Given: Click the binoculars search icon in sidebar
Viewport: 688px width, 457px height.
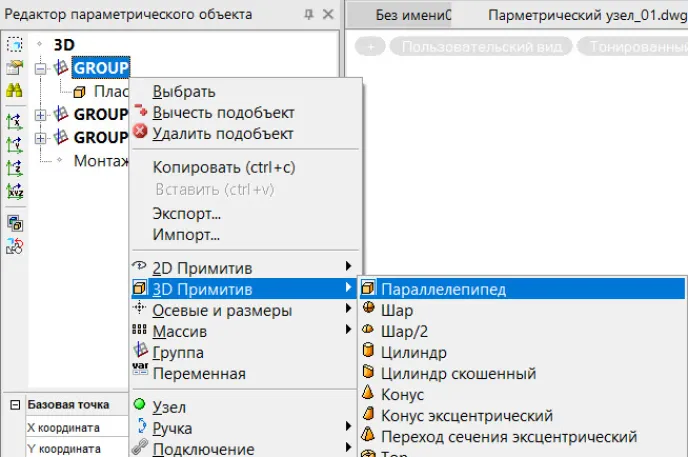Looking at the screenshot, I should pos(15,91).
